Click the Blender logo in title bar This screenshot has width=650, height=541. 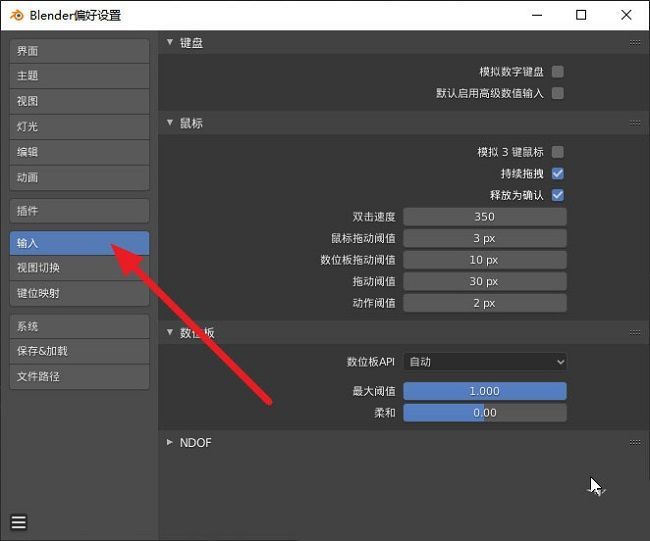coord(16,15)
